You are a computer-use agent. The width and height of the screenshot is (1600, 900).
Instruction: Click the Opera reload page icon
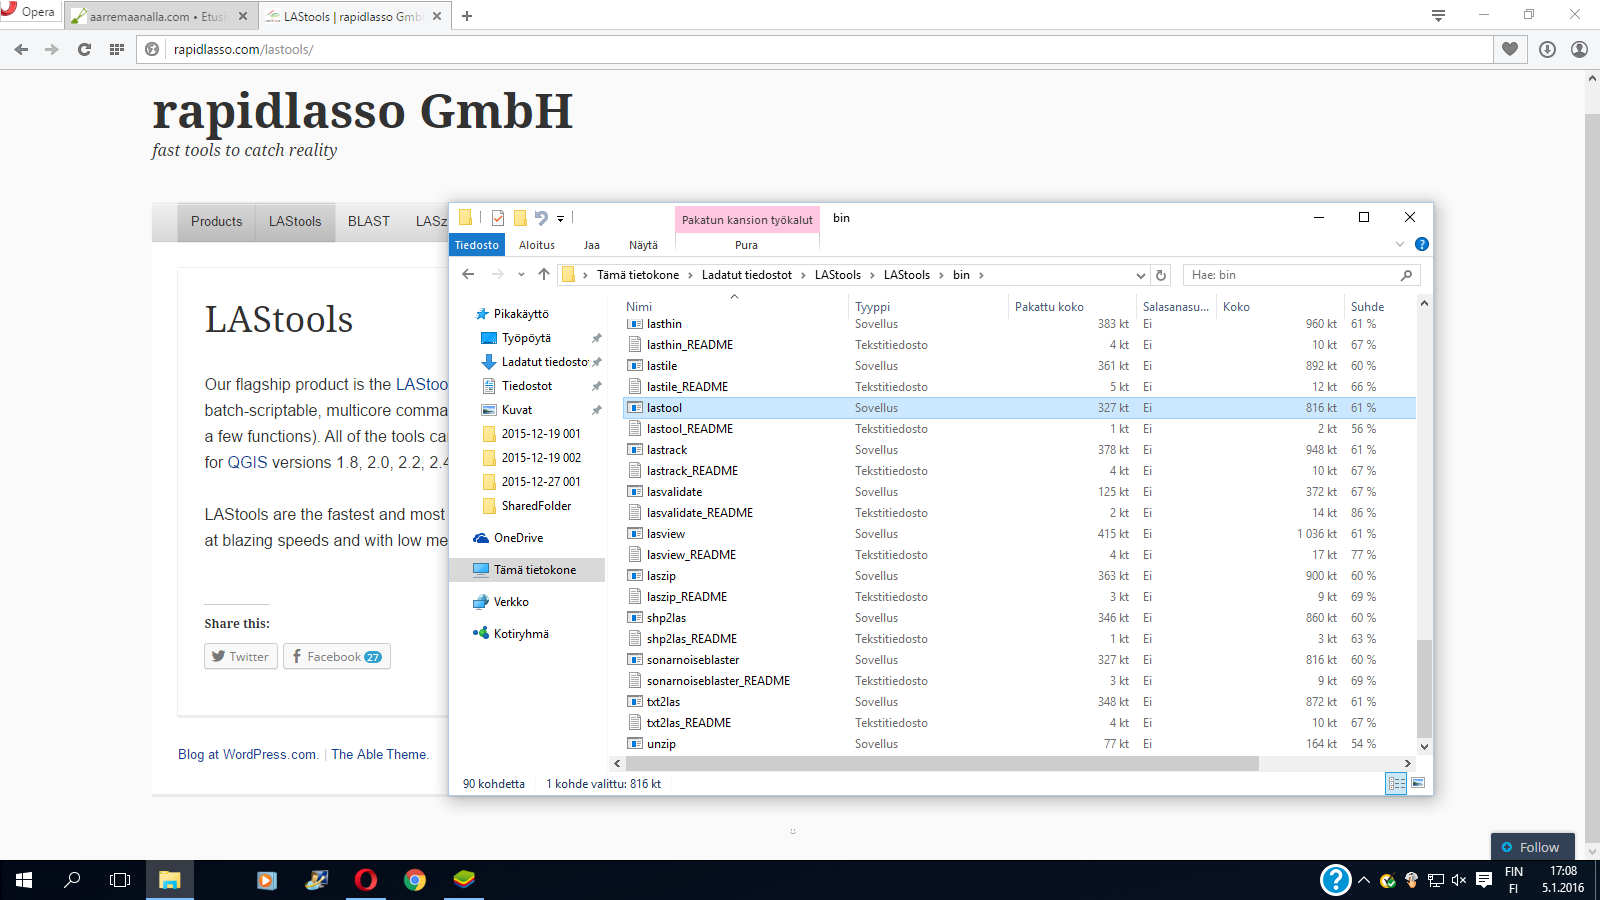click(x=84, y=49)
